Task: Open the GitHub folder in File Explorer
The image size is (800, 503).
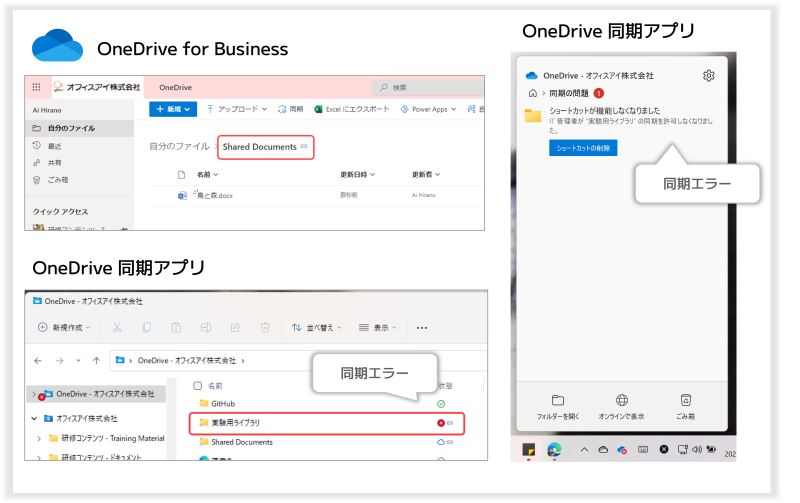Action: pyautogui.click(x=223, y=404)
